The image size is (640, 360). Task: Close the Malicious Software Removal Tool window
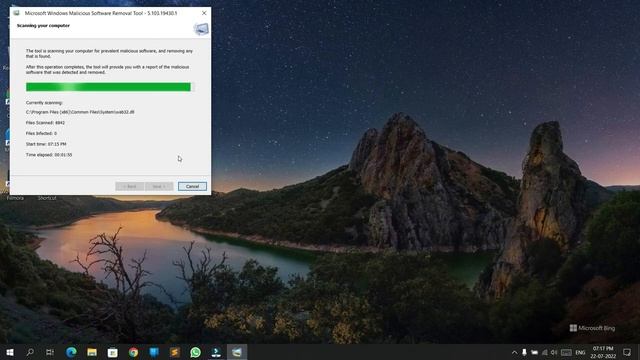click(x=204, y=13)
